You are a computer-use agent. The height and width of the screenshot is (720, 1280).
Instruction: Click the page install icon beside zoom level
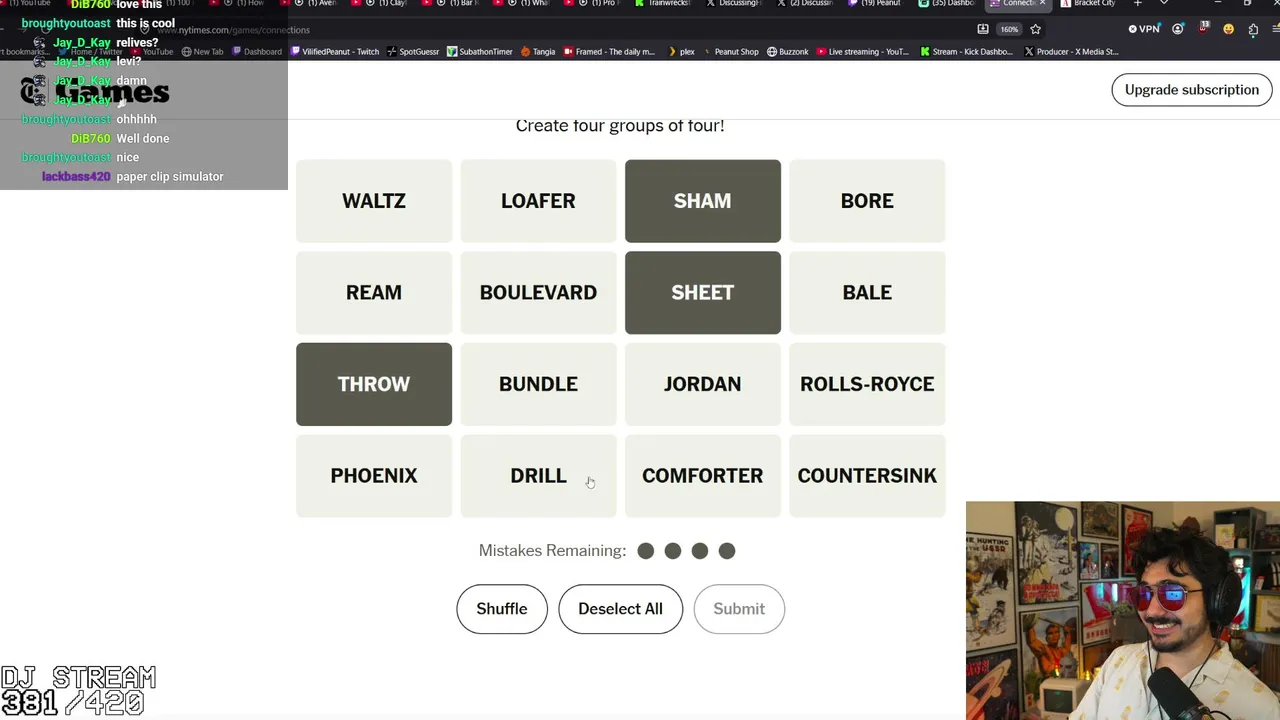[x=983, y=30]
